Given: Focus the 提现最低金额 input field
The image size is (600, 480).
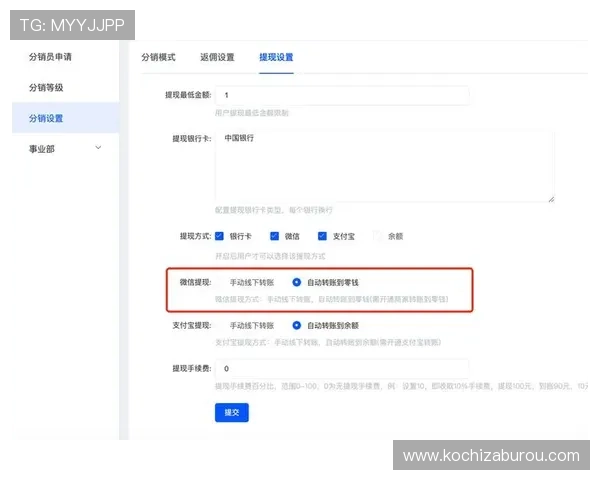Looking at the screenshot, I should pyautogui.click(x=342, y=95).
